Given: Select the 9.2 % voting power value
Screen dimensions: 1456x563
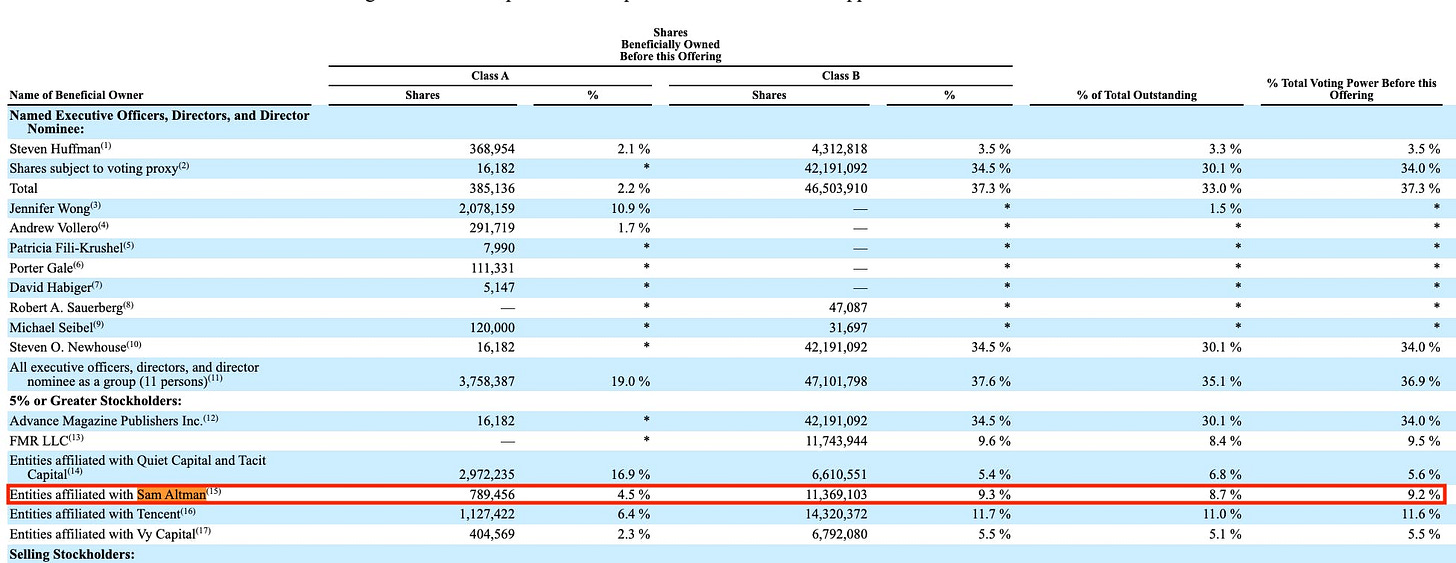Looking at the screenshot, I should (x=1424, y=494).
